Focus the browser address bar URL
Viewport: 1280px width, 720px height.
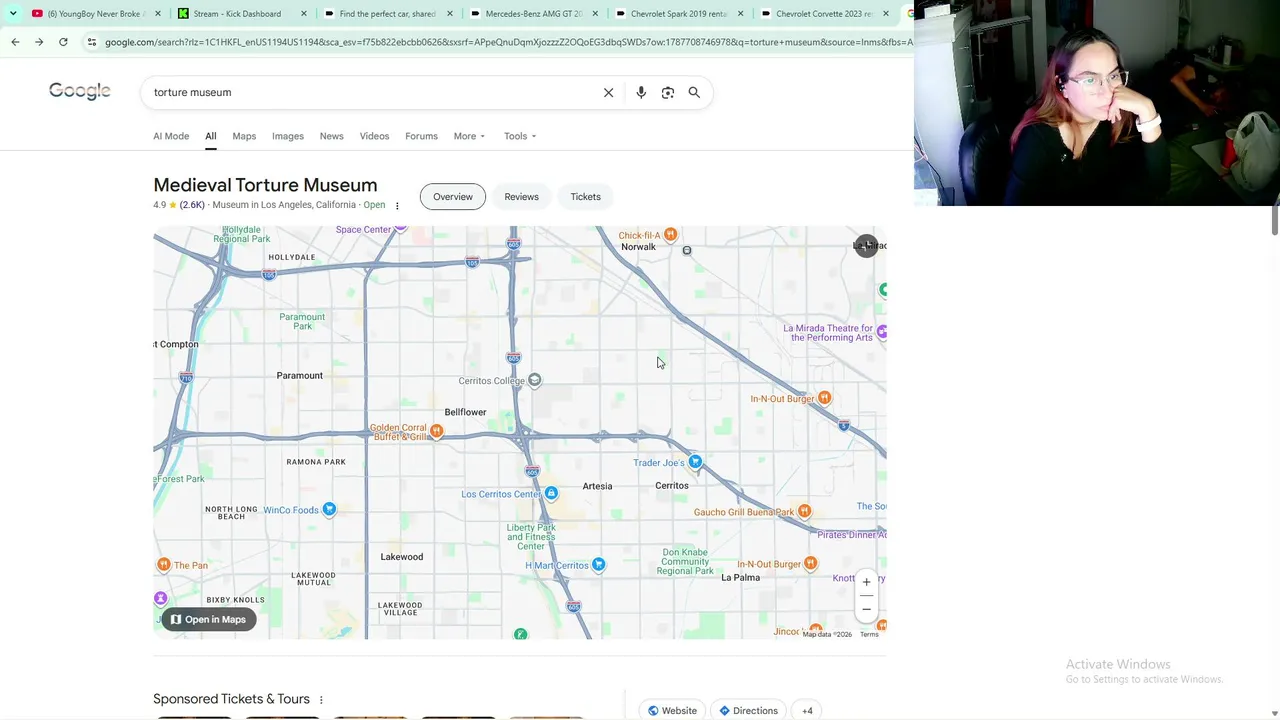pos(508,42)
